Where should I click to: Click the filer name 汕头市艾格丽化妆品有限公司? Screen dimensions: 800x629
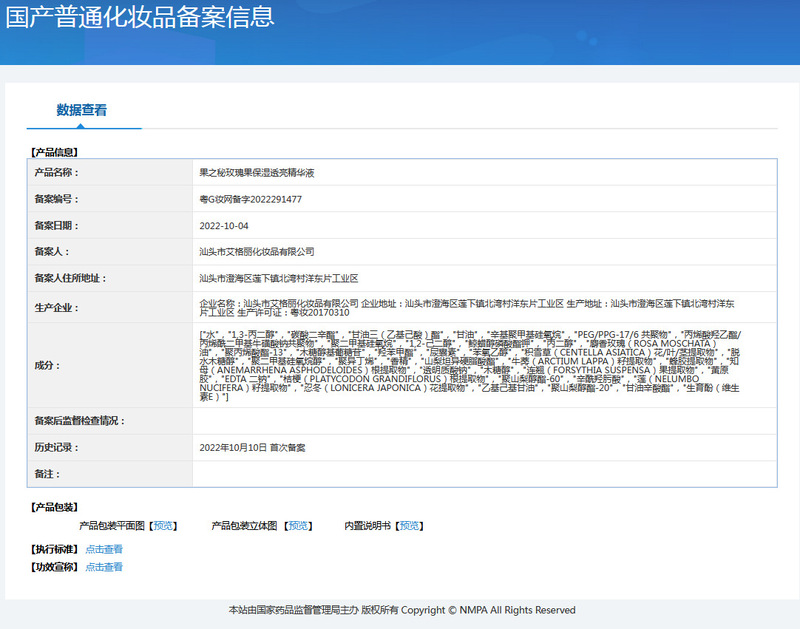[x=257, y=252]
